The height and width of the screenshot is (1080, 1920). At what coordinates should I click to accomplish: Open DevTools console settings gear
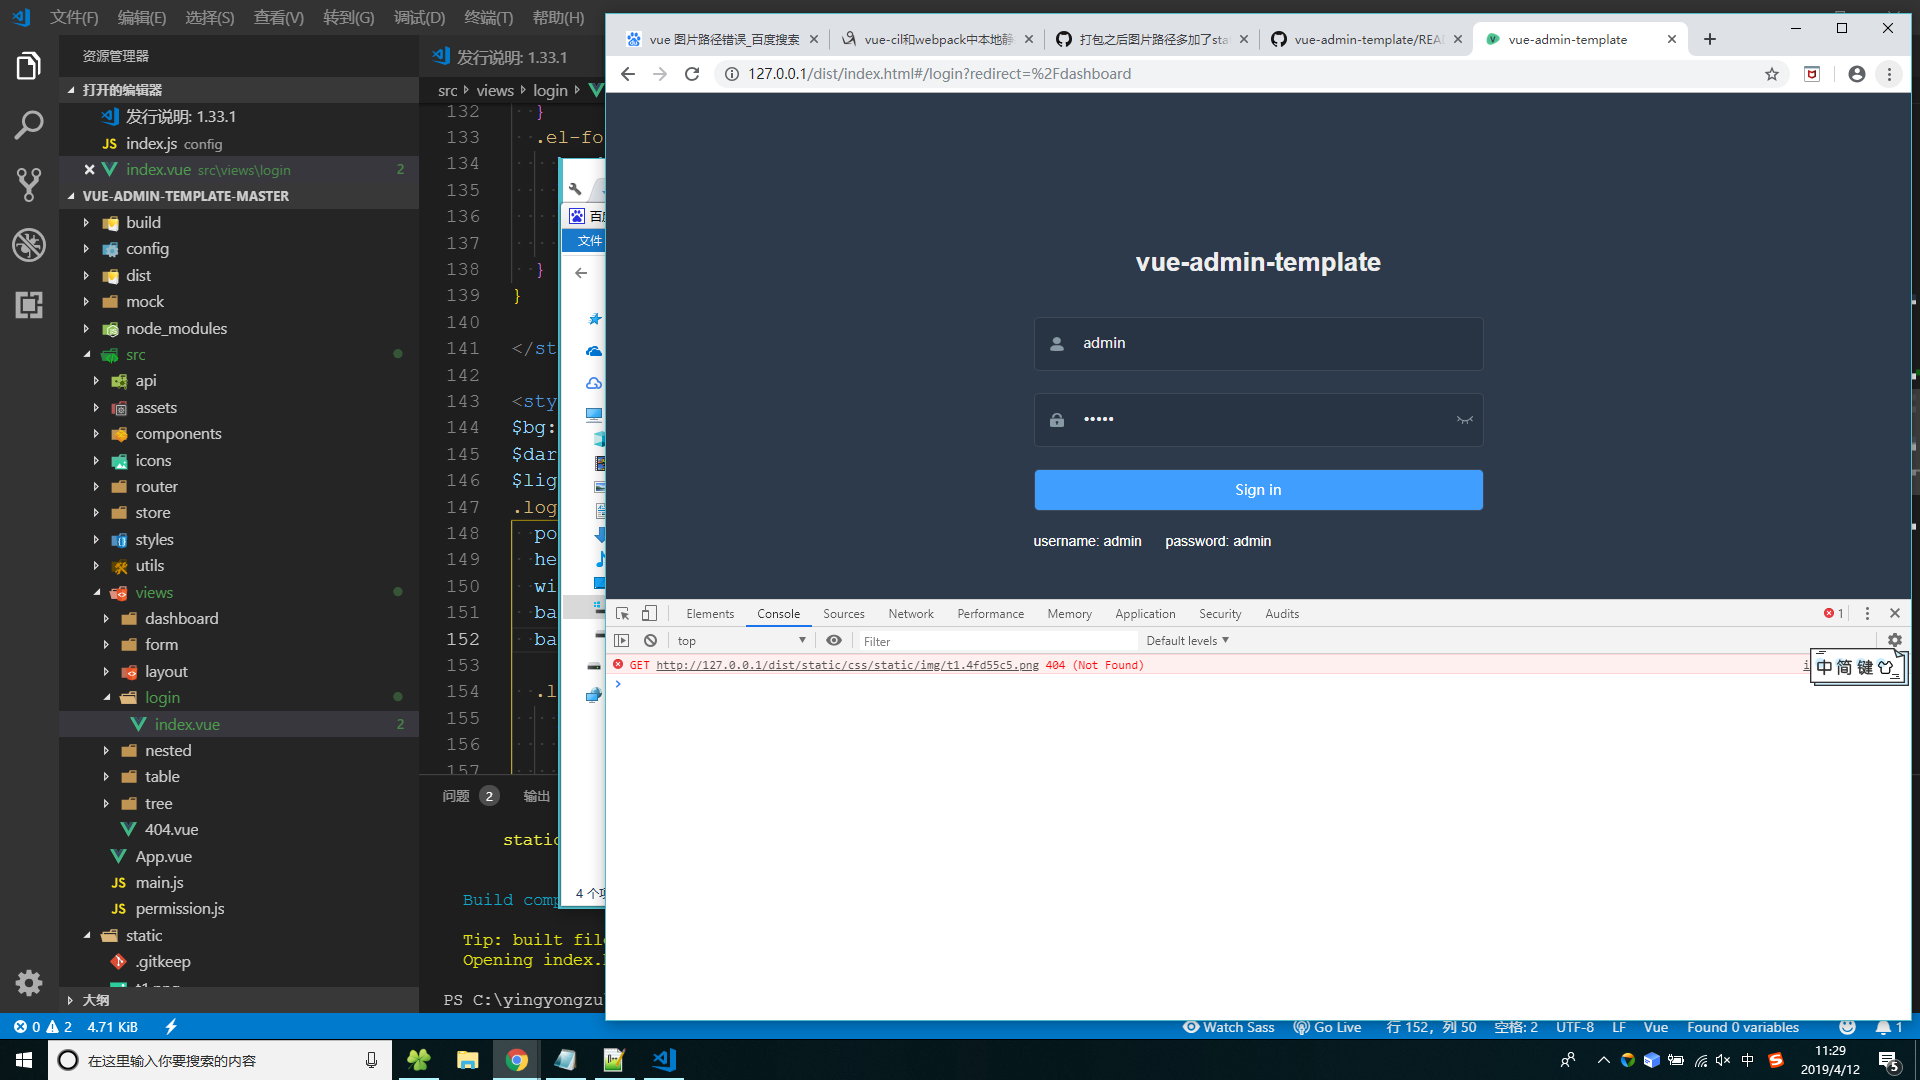pyautogui.click(x=1895, y=641)
